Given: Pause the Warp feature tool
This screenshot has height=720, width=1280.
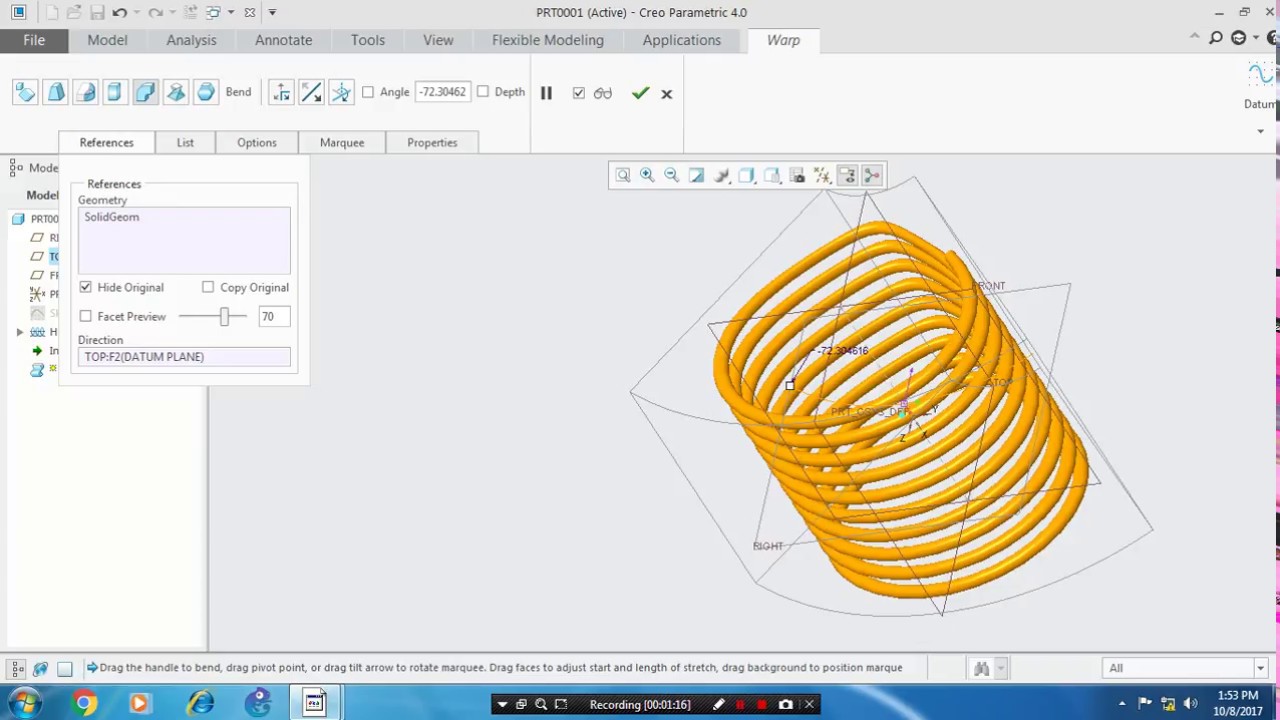Looking at the screenshot, I should 546,93.
